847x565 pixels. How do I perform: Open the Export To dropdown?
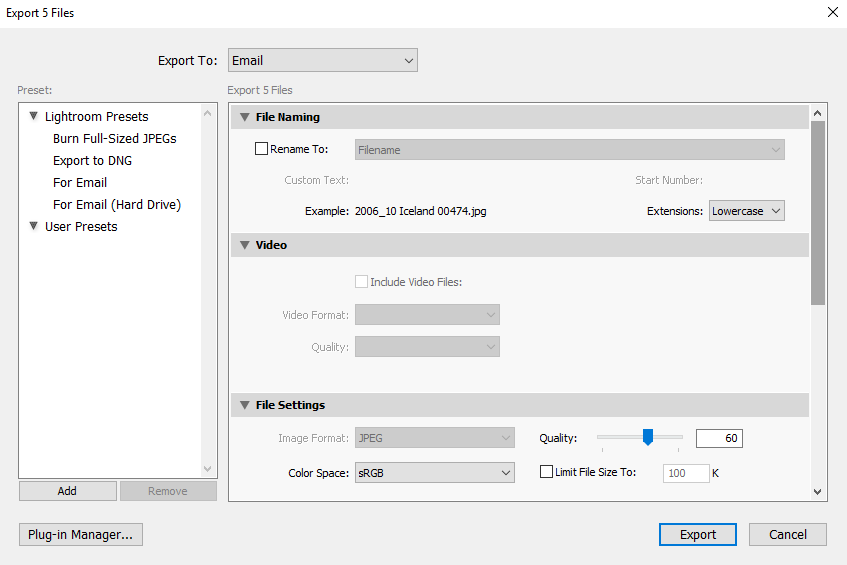click(322, 61)
